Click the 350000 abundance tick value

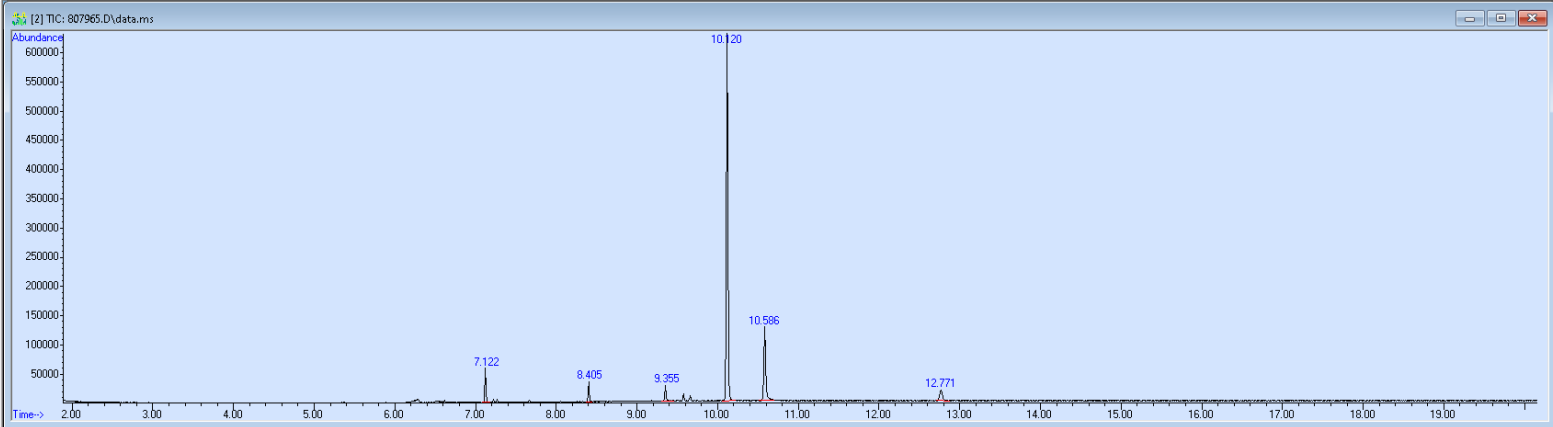pos(43,198)
